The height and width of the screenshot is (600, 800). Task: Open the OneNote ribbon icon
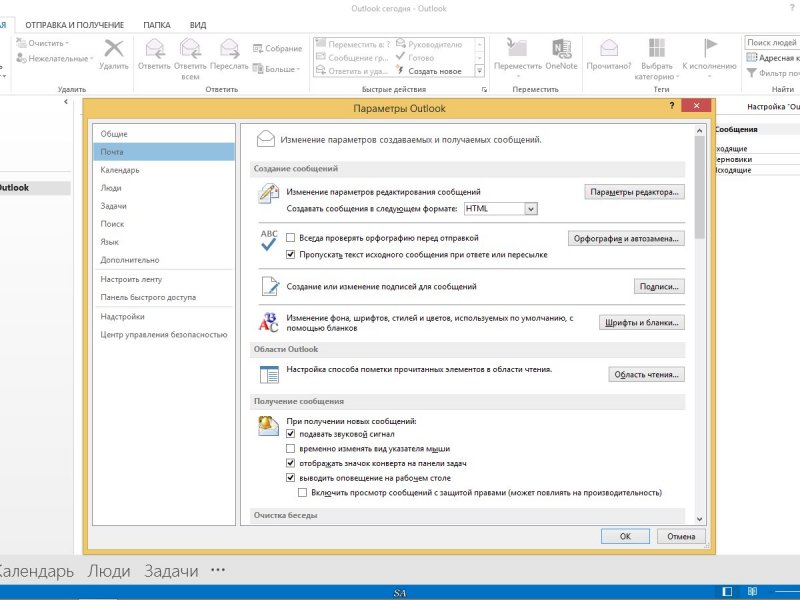point(561,48)
